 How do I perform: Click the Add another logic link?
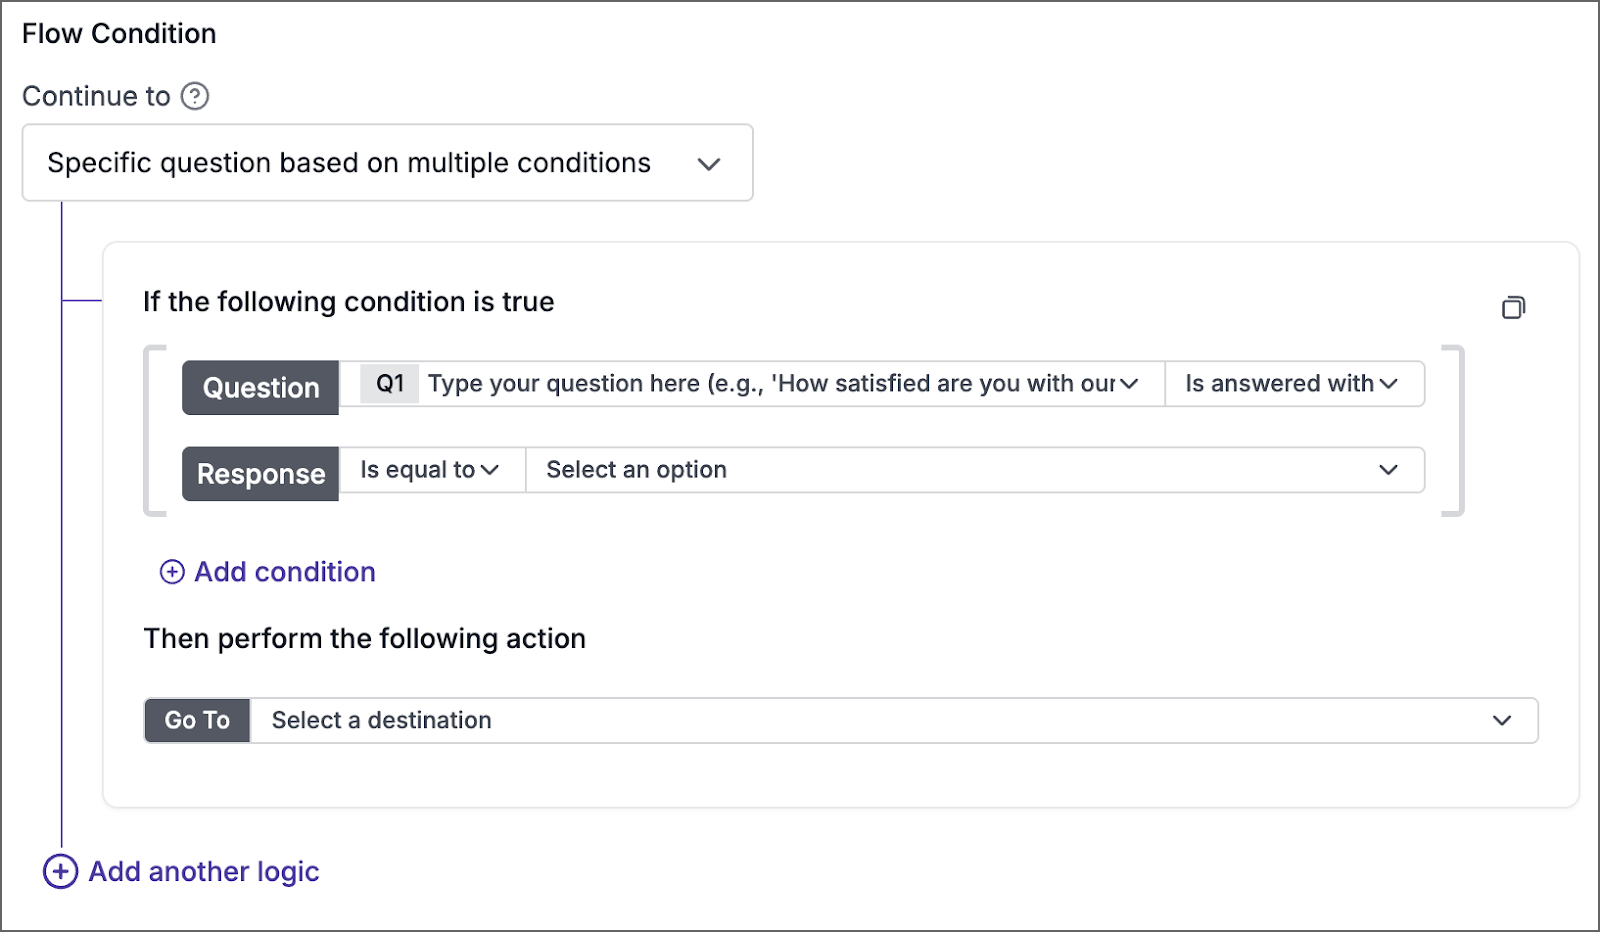tap(203, 871)
